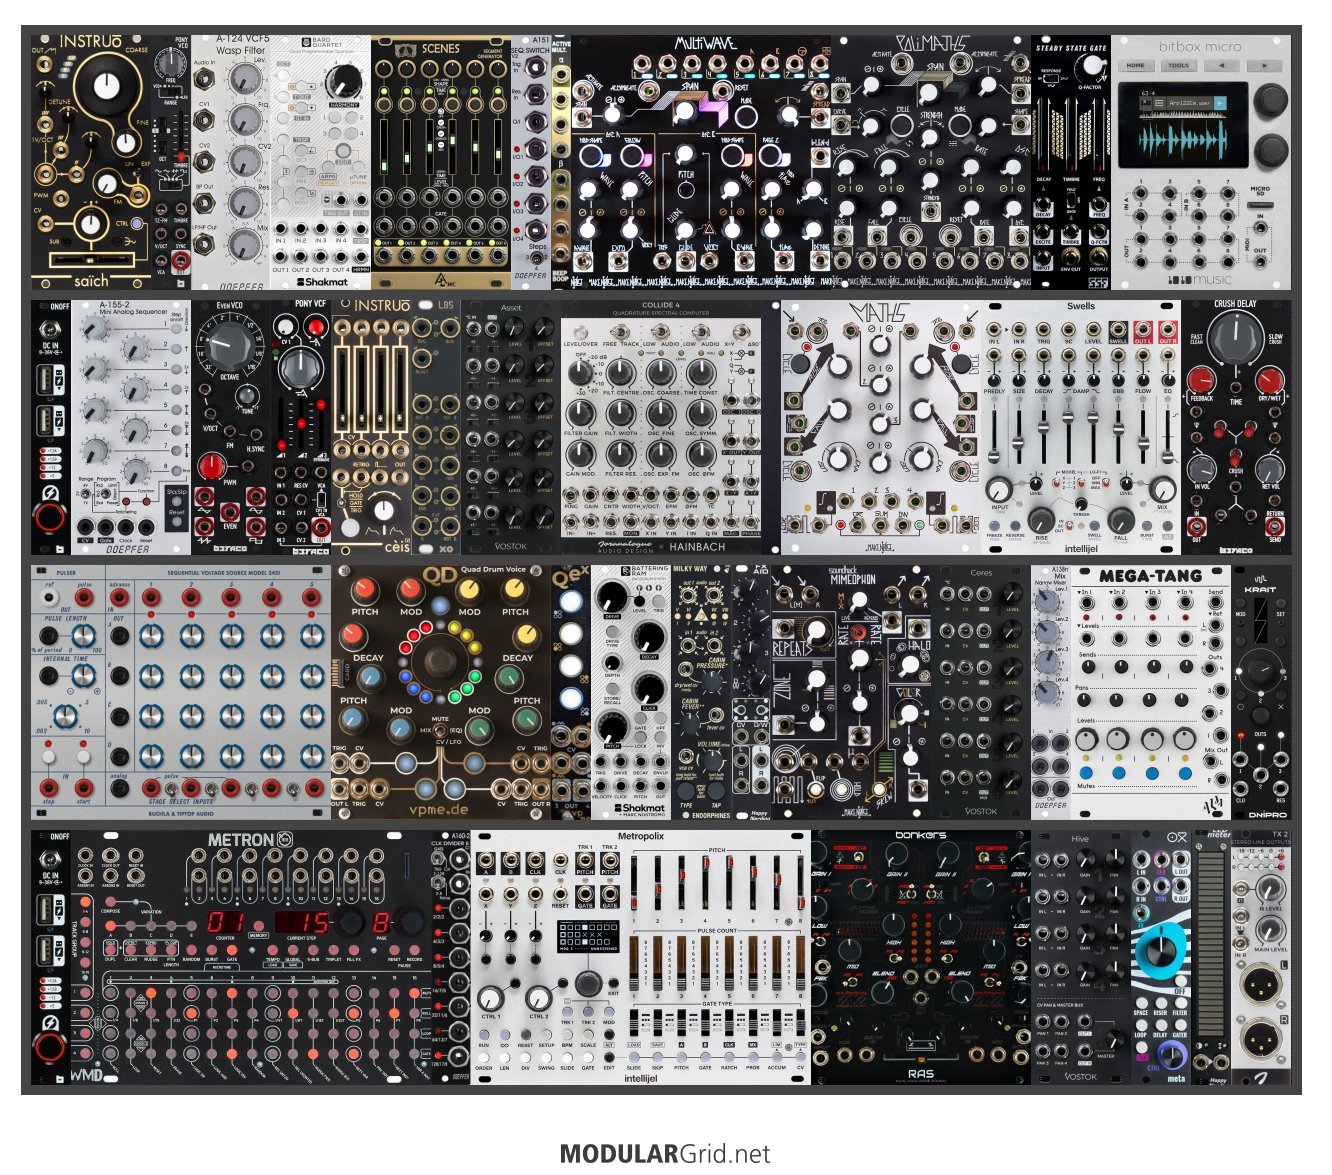Mute the third channel on Mega-Tang
1332x1175 pixels.
[1152, 774]
